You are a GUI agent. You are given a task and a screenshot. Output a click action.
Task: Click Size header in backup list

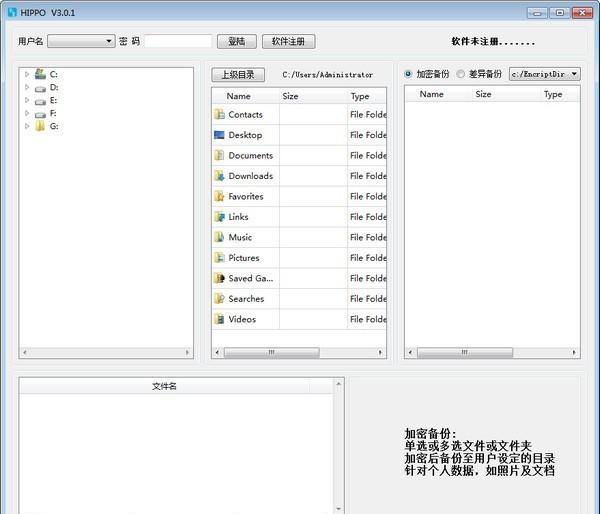click(483, 94)
